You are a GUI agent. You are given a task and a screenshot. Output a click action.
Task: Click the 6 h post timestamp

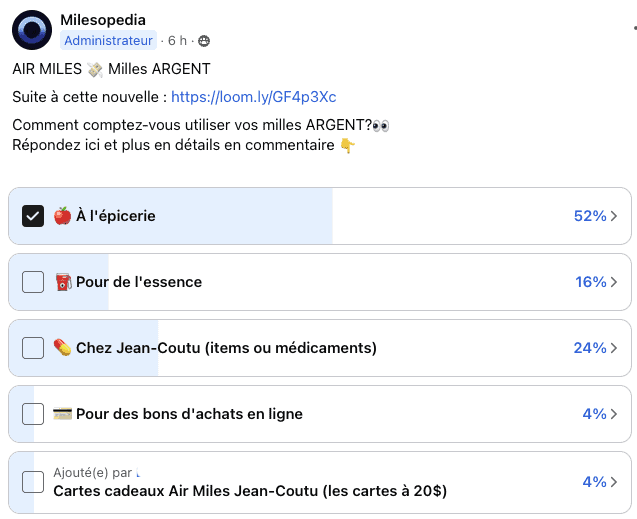(177, 41)
